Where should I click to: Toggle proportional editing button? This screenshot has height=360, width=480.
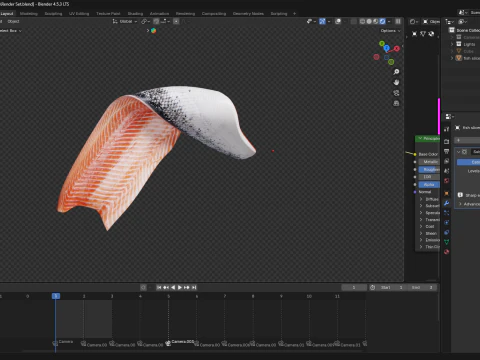coord(176,21)
